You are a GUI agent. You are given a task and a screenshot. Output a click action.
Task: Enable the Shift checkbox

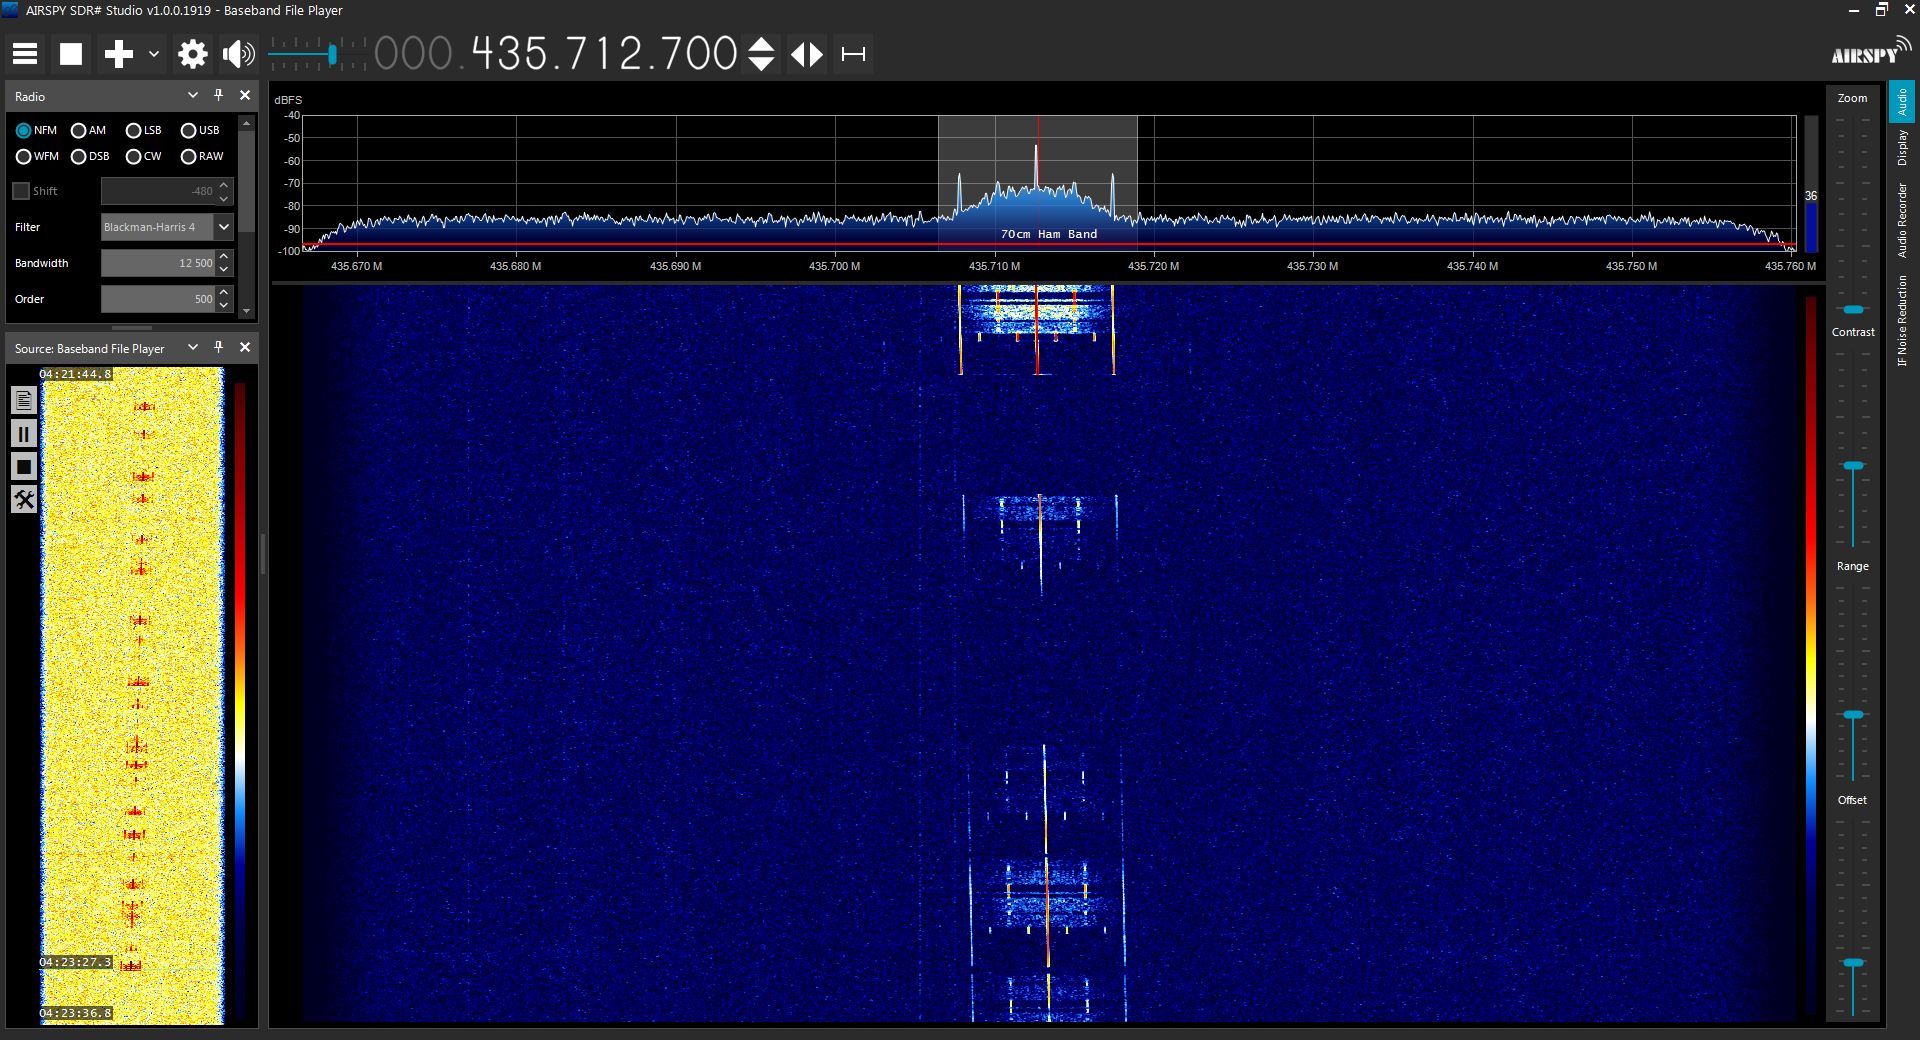(x=21, y=191)
